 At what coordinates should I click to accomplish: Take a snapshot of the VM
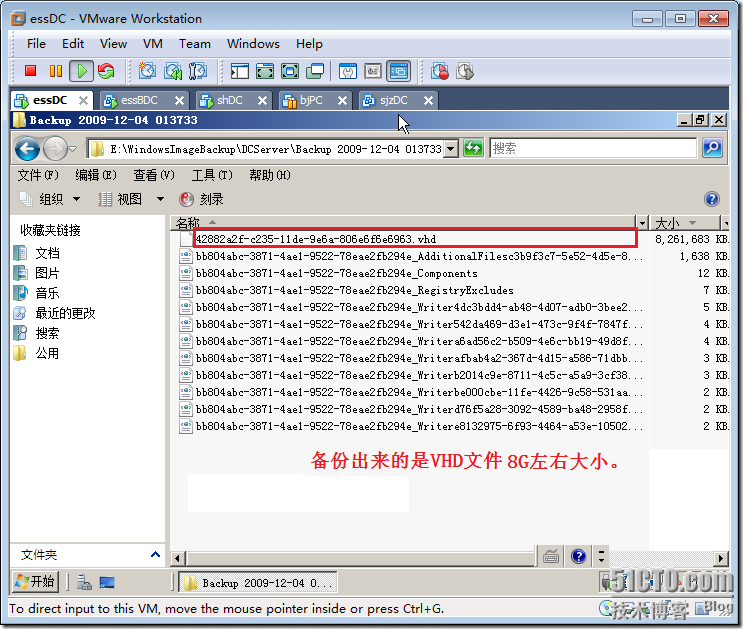(147, 71)
